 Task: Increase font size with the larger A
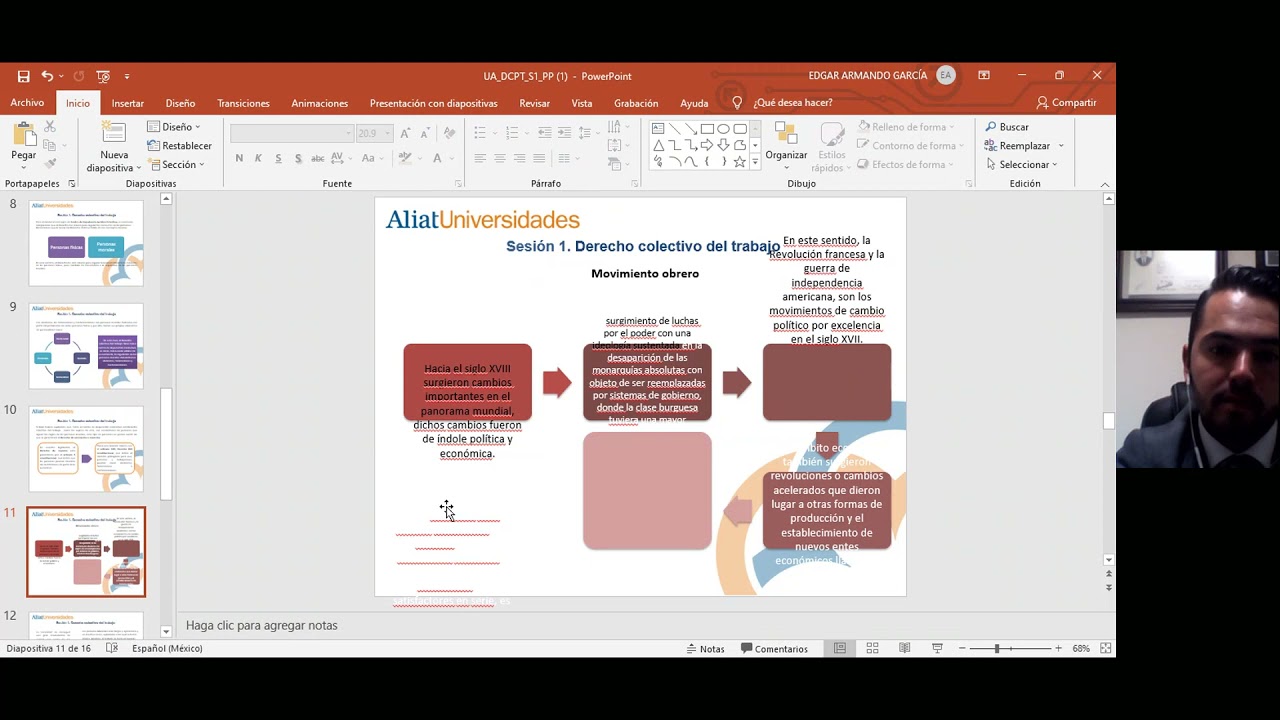tap(405, 133)
